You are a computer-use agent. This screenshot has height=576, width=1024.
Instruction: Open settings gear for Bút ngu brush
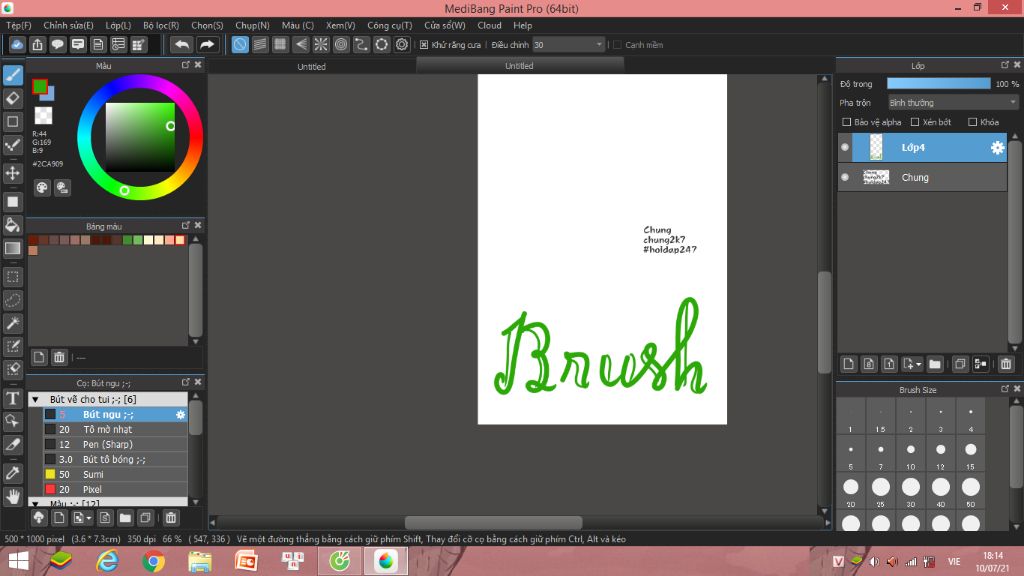tap(180, 415)
